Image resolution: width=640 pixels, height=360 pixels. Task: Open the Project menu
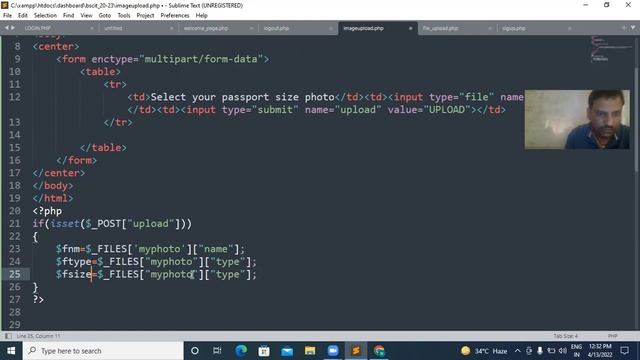click(x=145, y=16)
